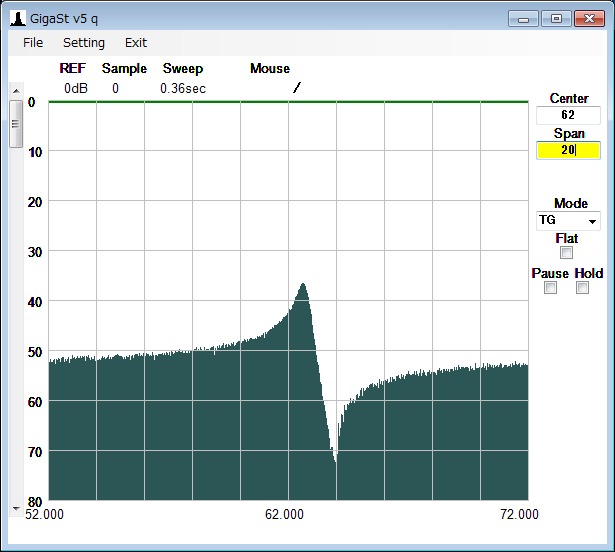
Task: Click the resonance peak on the spectrum plot
Action: (303, 285)
